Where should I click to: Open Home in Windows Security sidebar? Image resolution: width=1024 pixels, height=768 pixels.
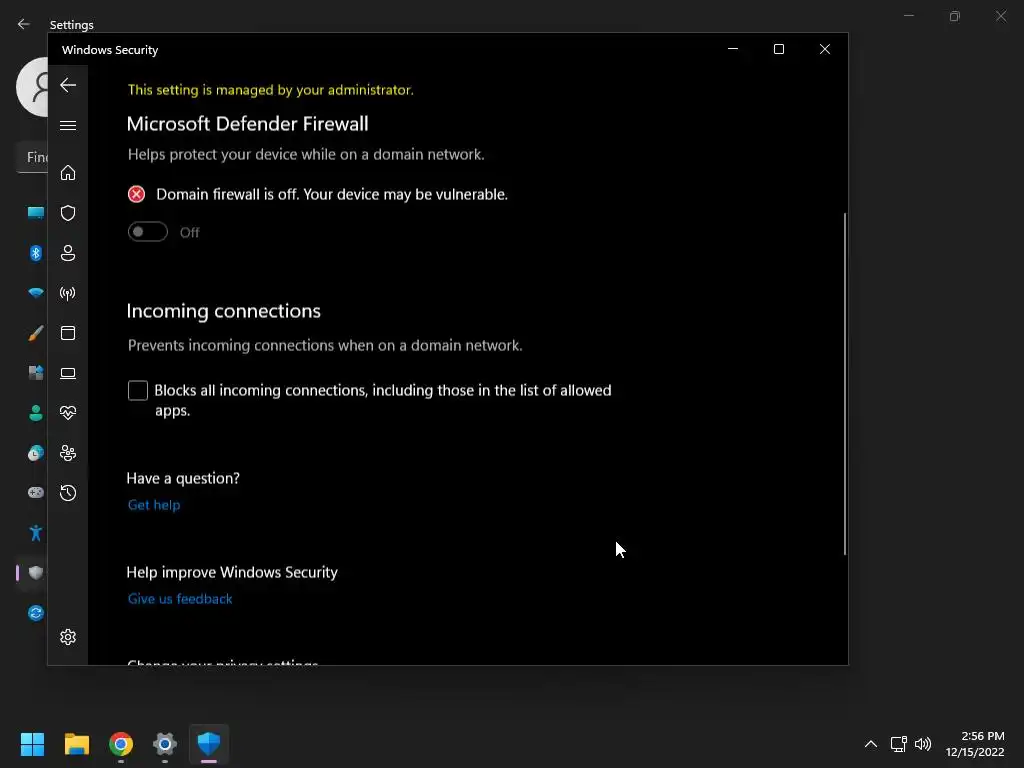(x=68, y=173)
